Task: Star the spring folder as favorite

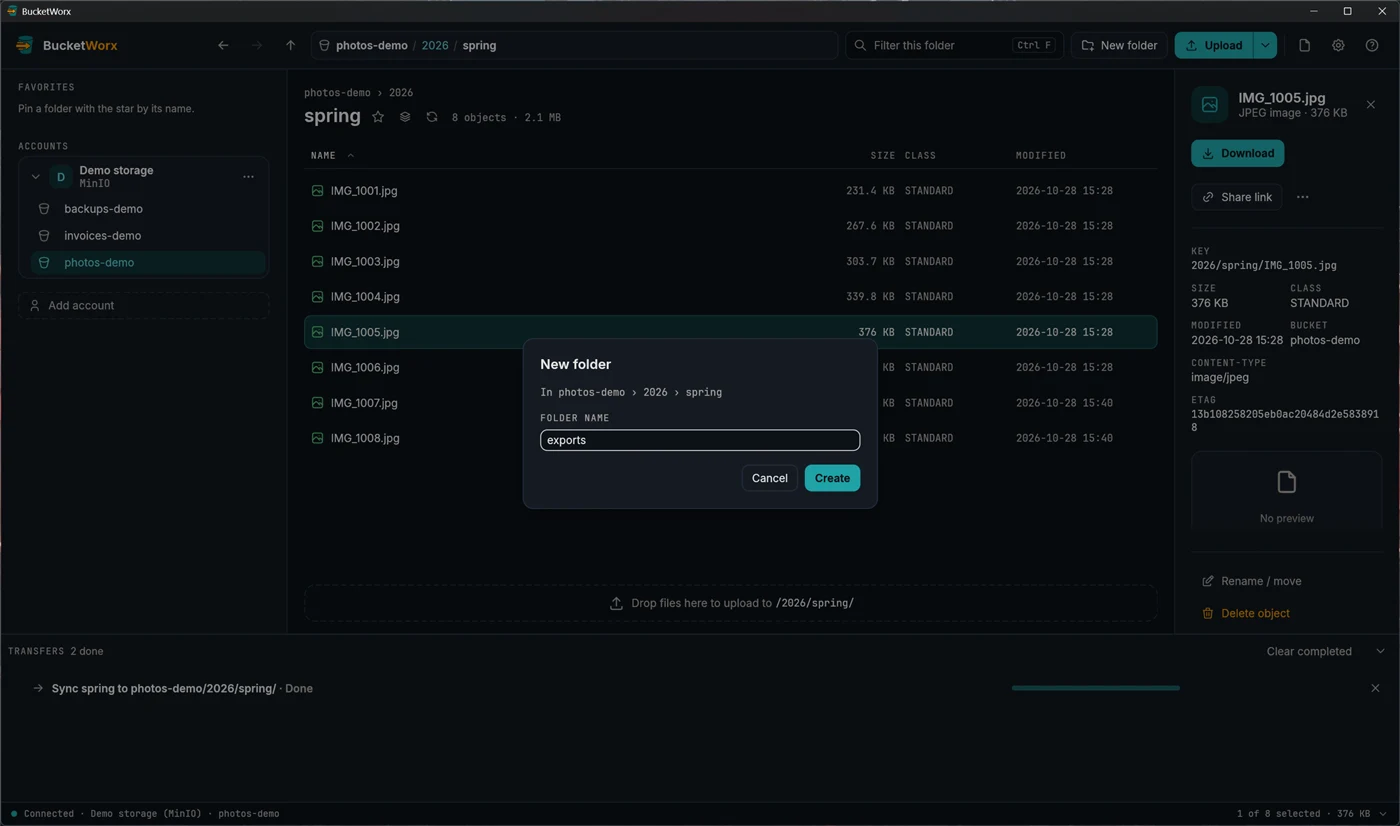Action: pyautogui.click(x=378, y=117)
